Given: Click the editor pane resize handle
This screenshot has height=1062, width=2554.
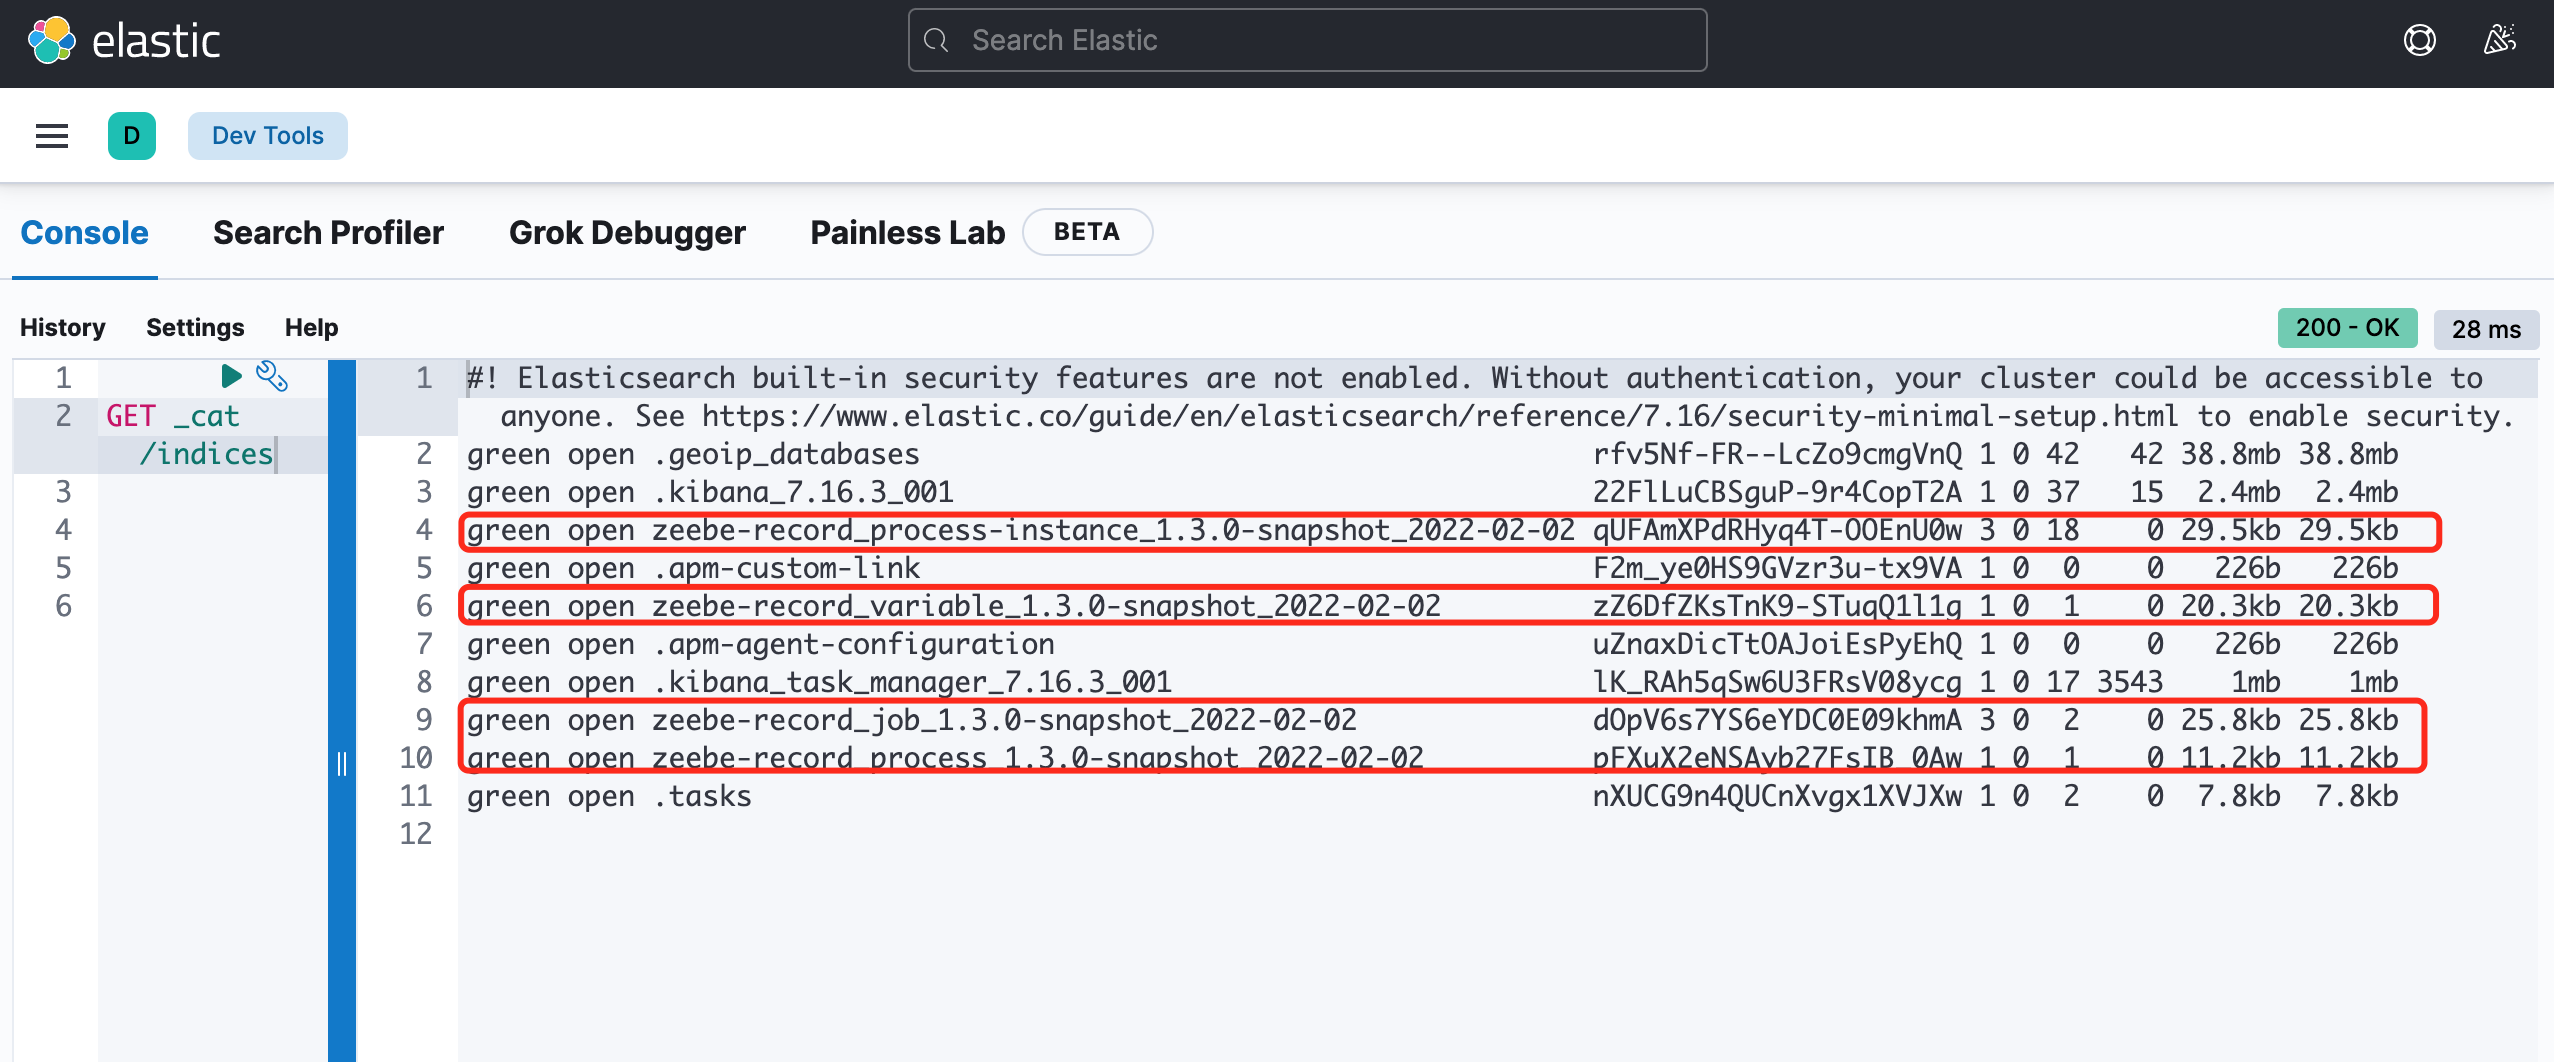Looking at the screenshot, I should coord(342,764).
